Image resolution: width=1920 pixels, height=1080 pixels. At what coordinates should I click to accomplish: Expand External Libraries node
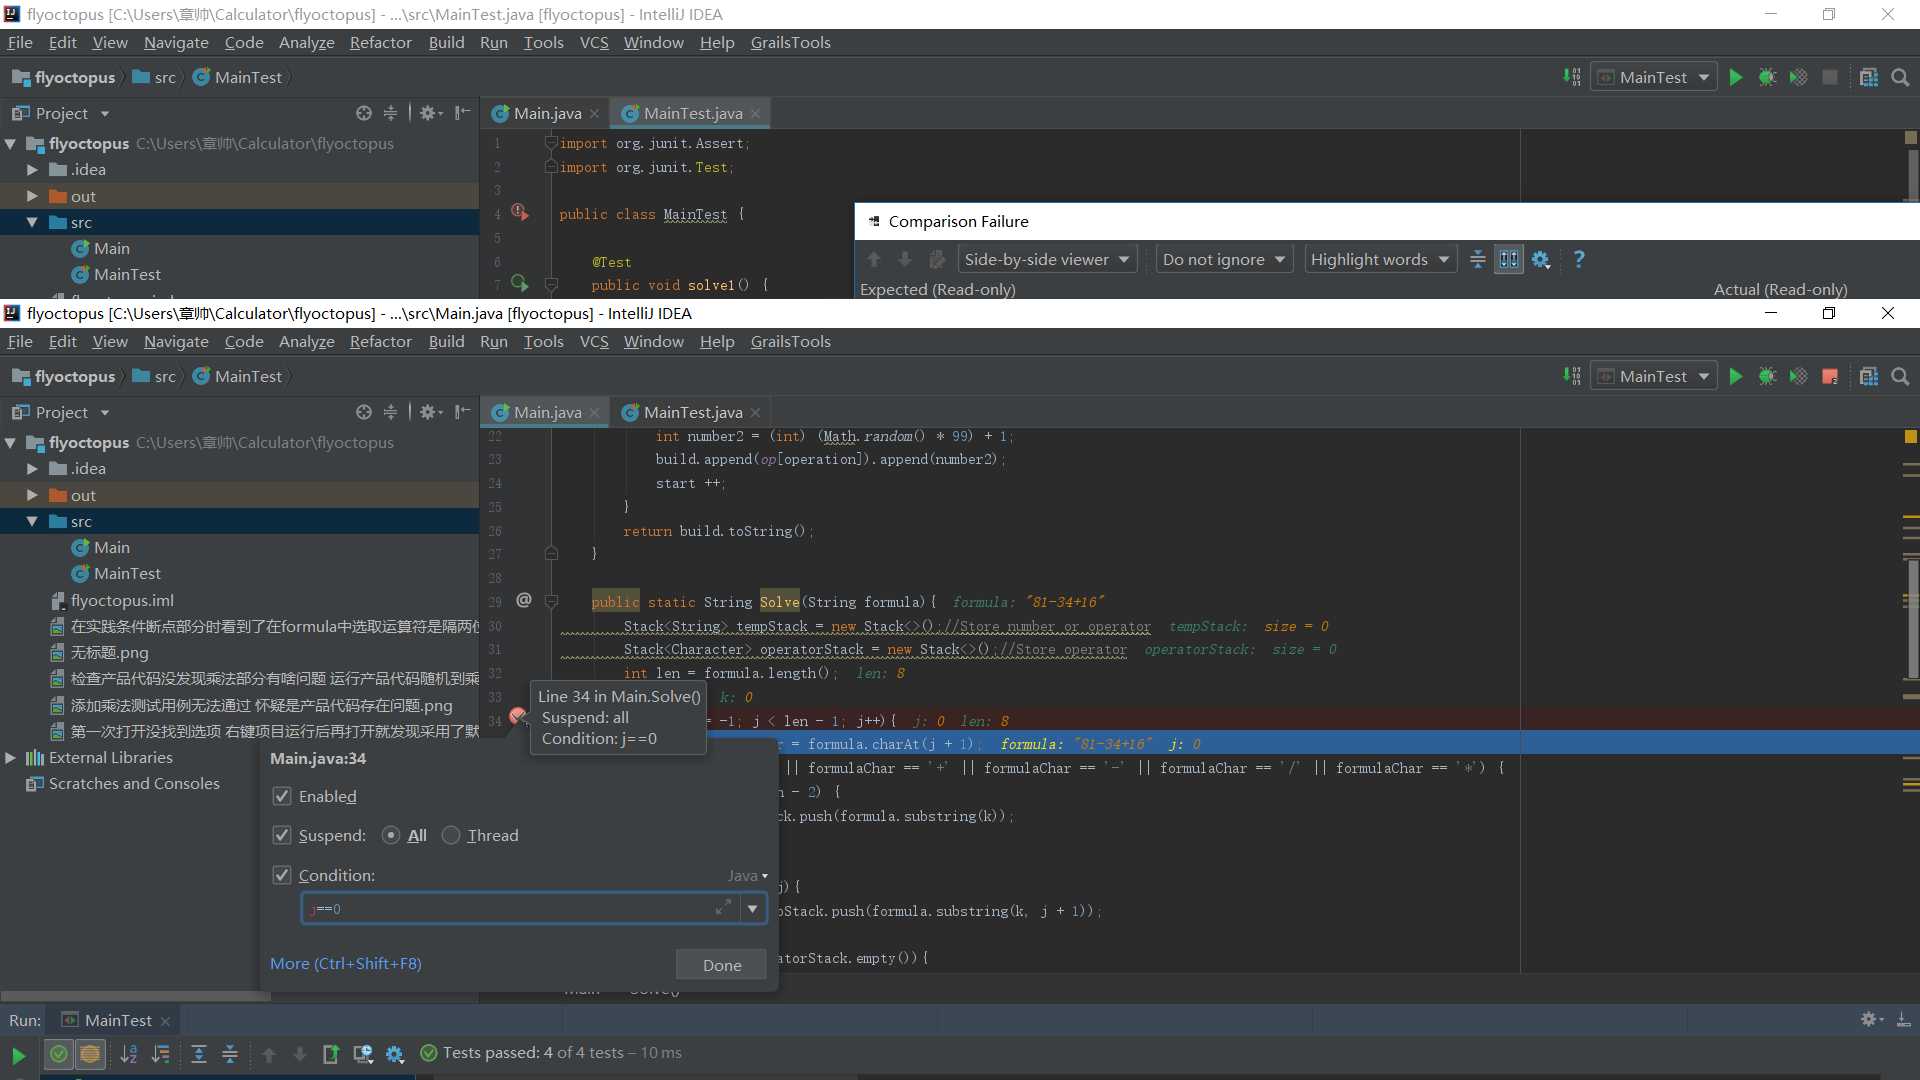(11, 758)
